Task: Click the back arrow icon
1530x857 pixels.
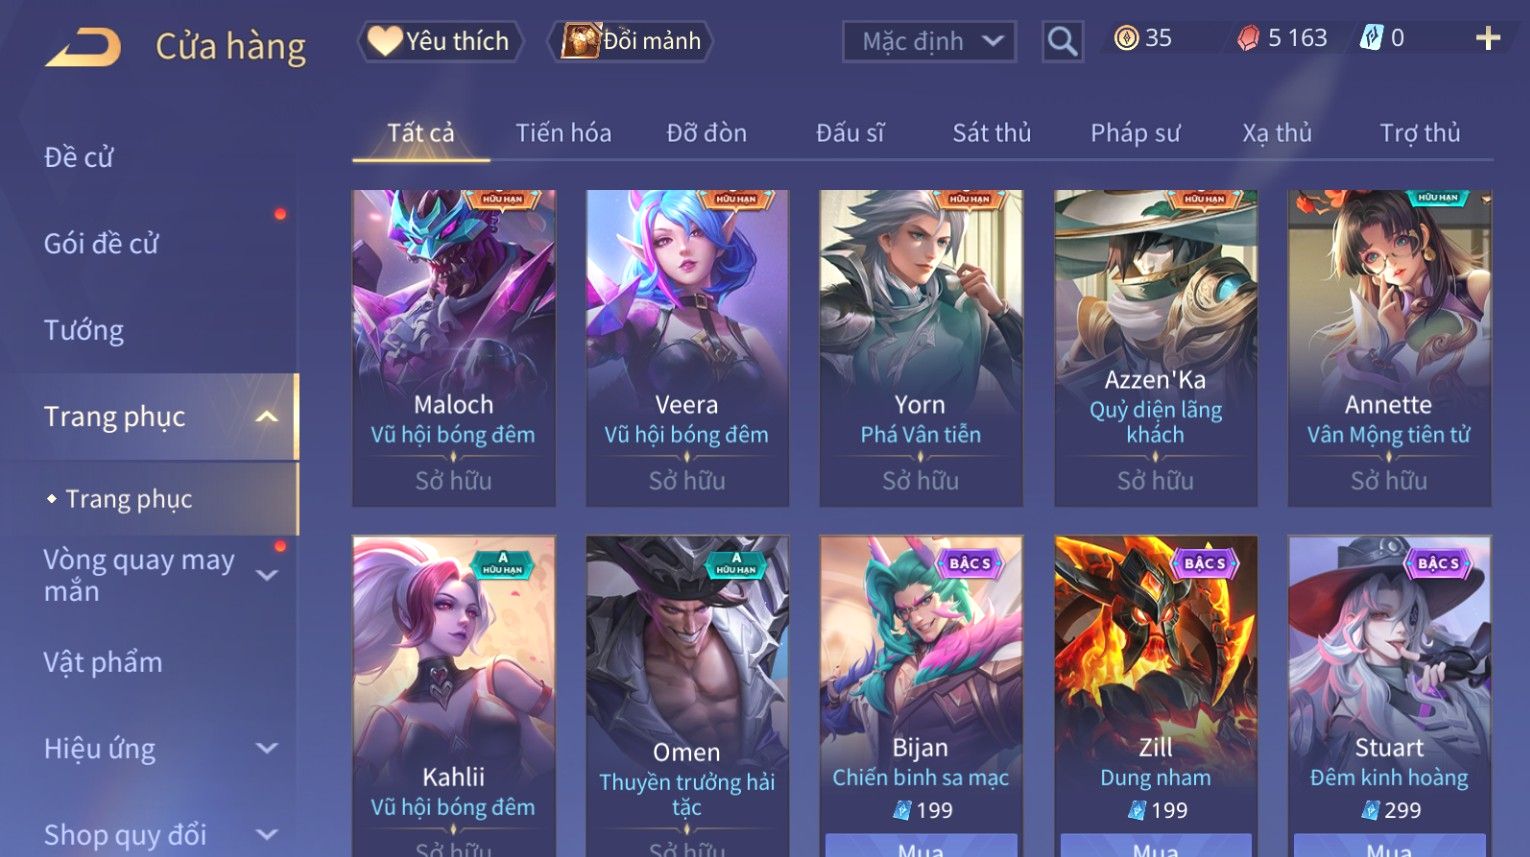Action: 83,48
